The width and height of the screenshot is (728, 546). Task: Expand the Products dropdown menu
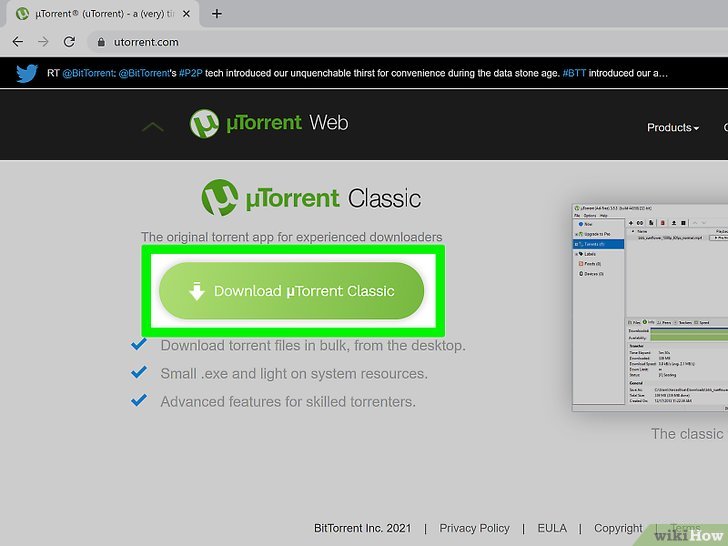673,128
